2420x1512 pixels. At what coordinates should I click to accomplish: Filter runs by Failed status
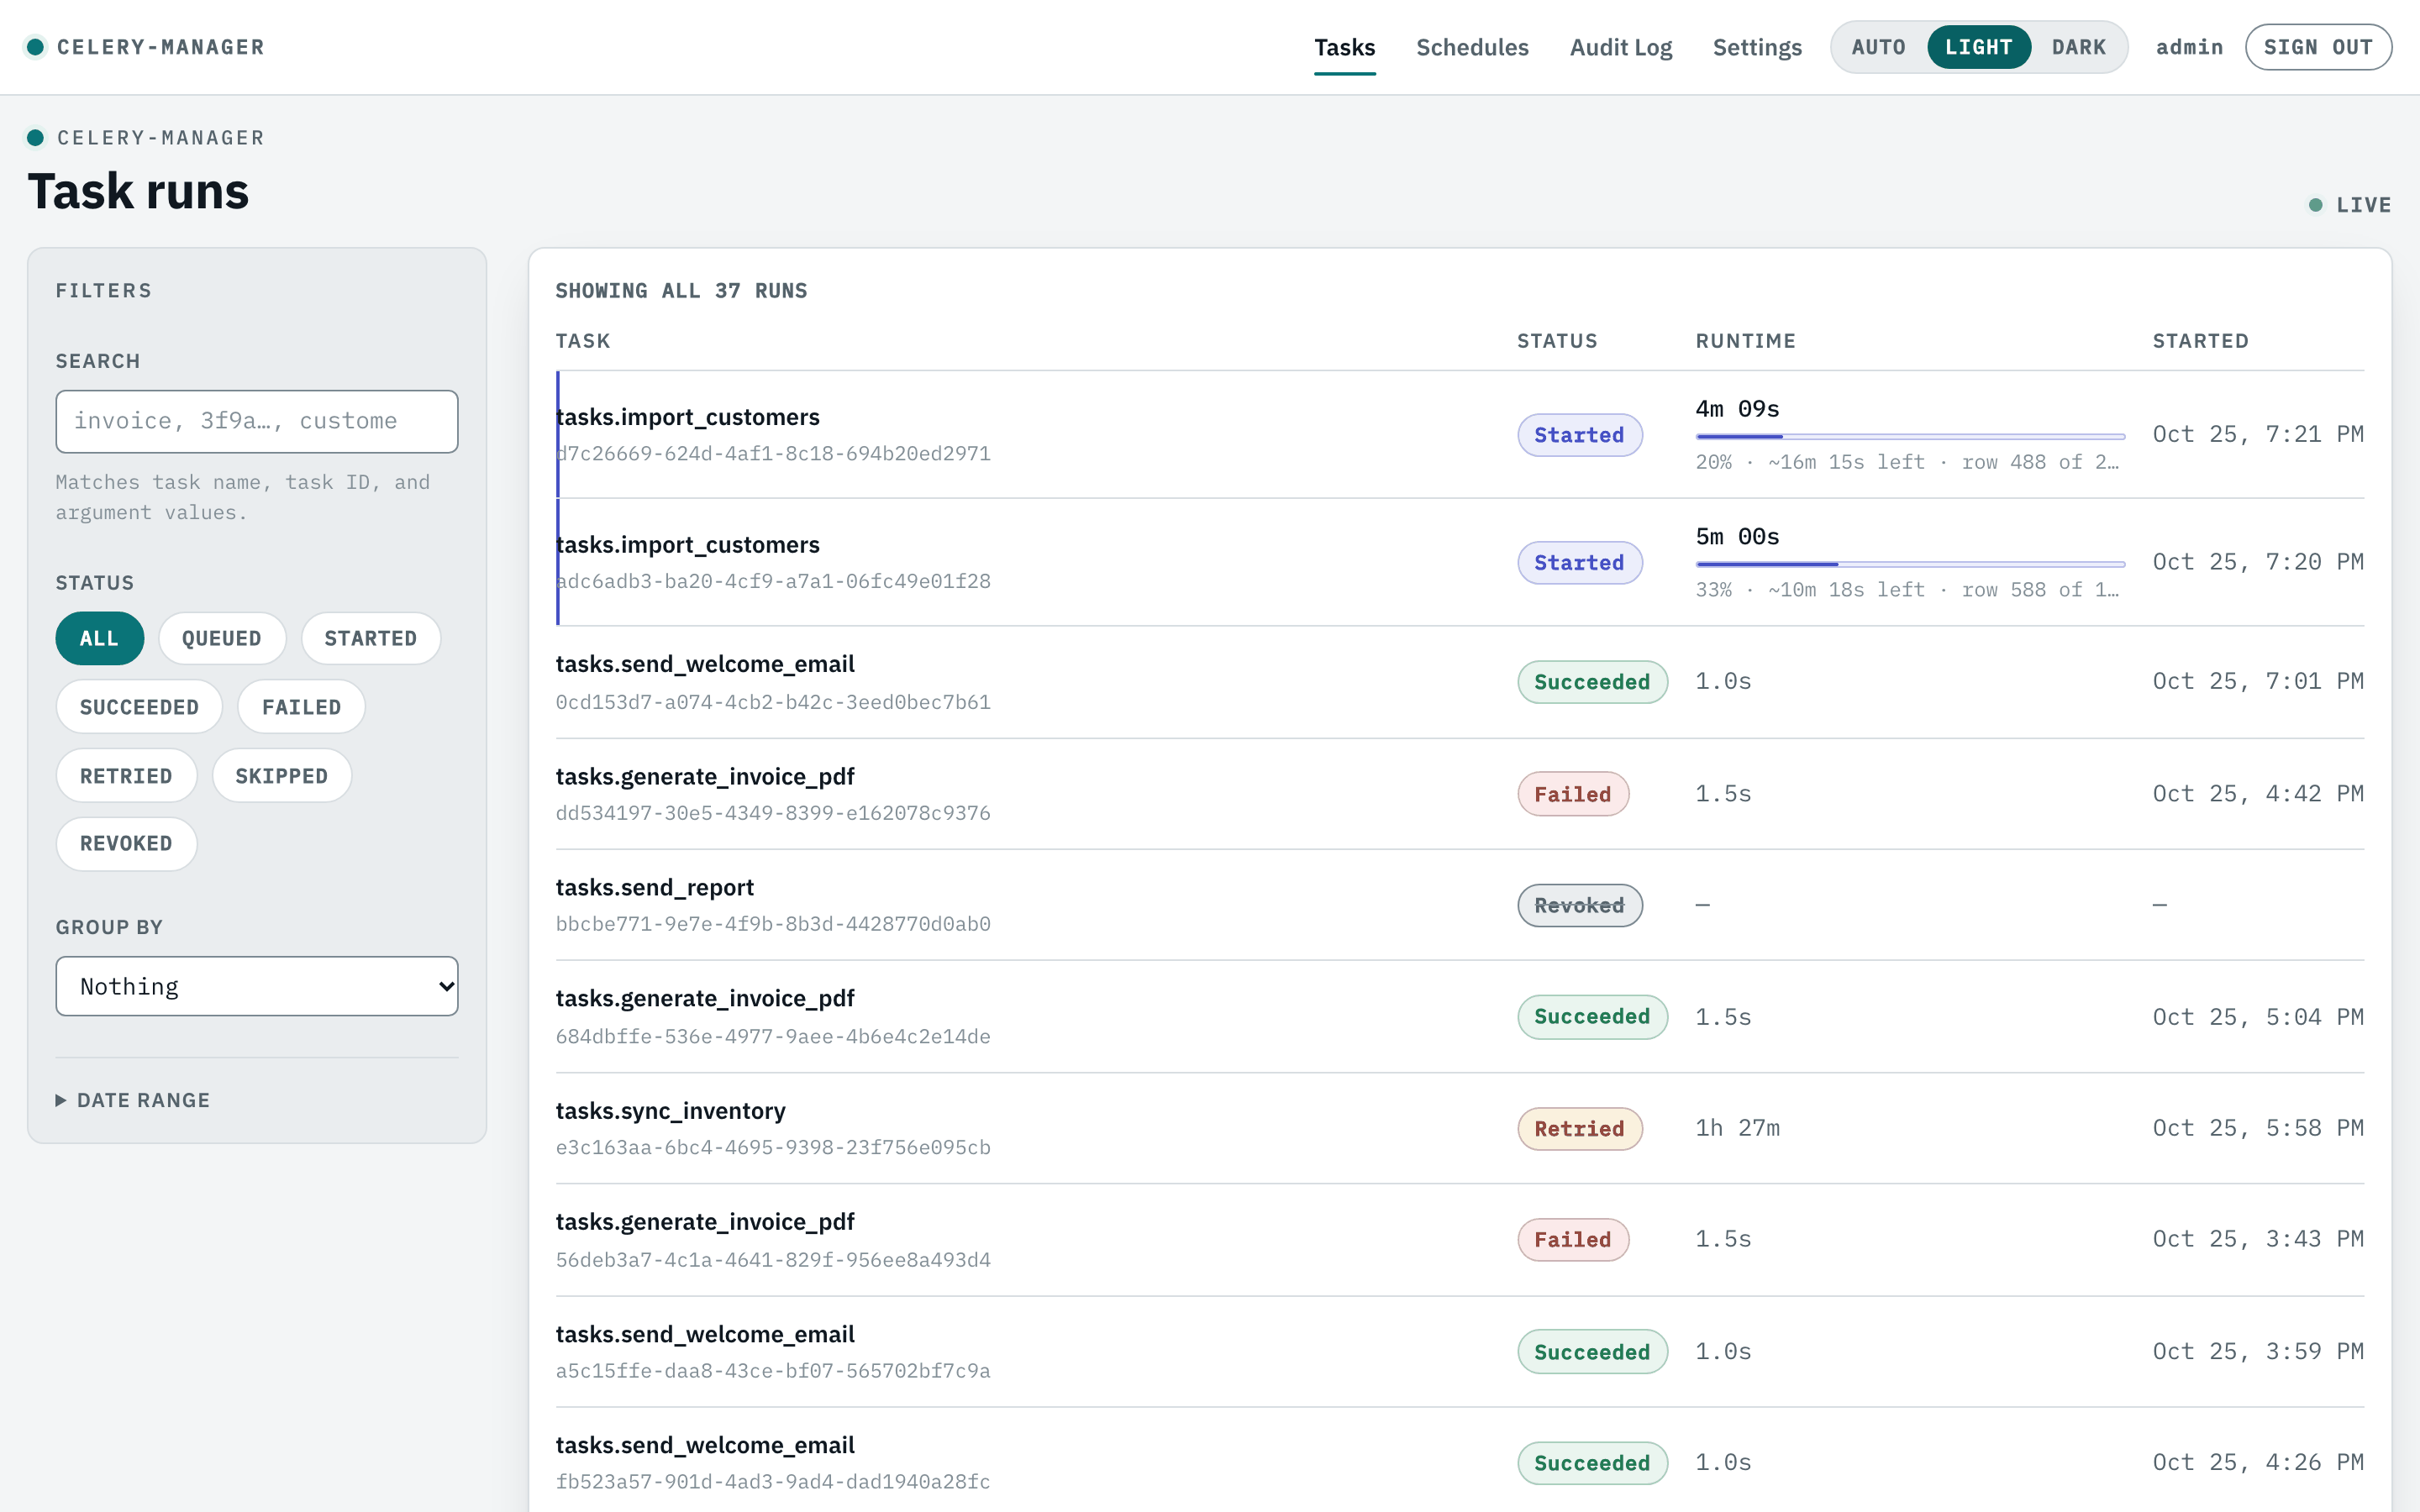(x=301, y=707)
